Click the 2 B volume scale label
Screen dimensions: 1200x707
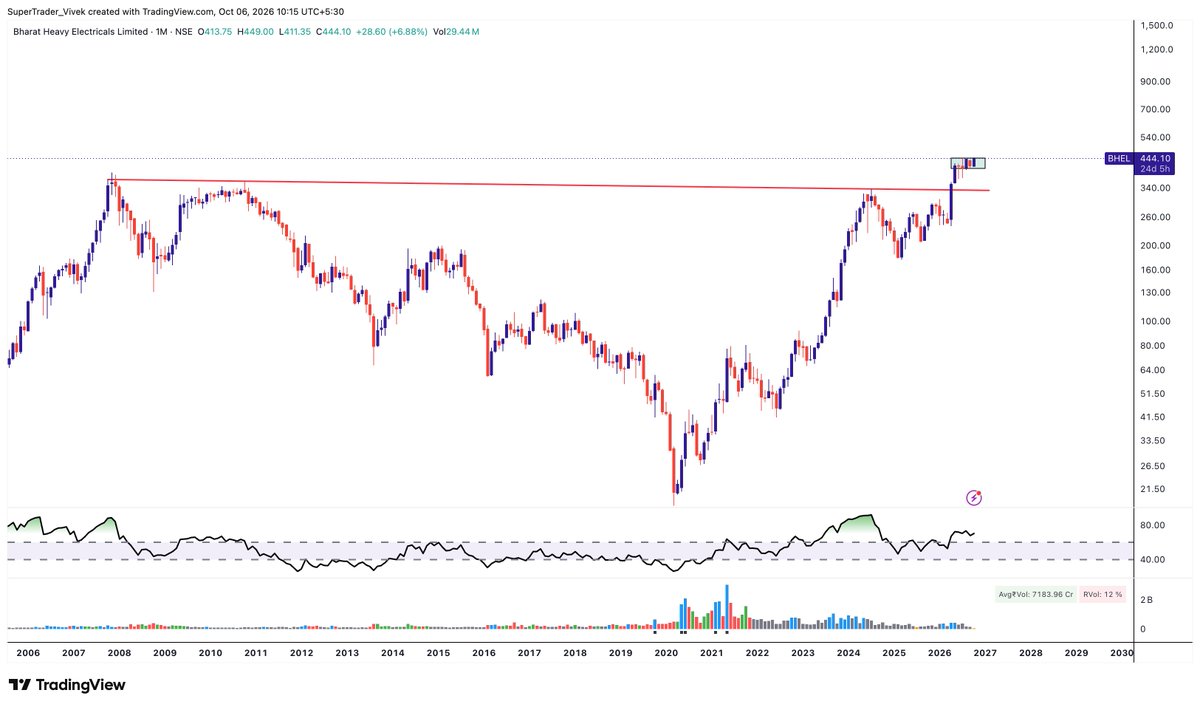tap(1146, 600)
